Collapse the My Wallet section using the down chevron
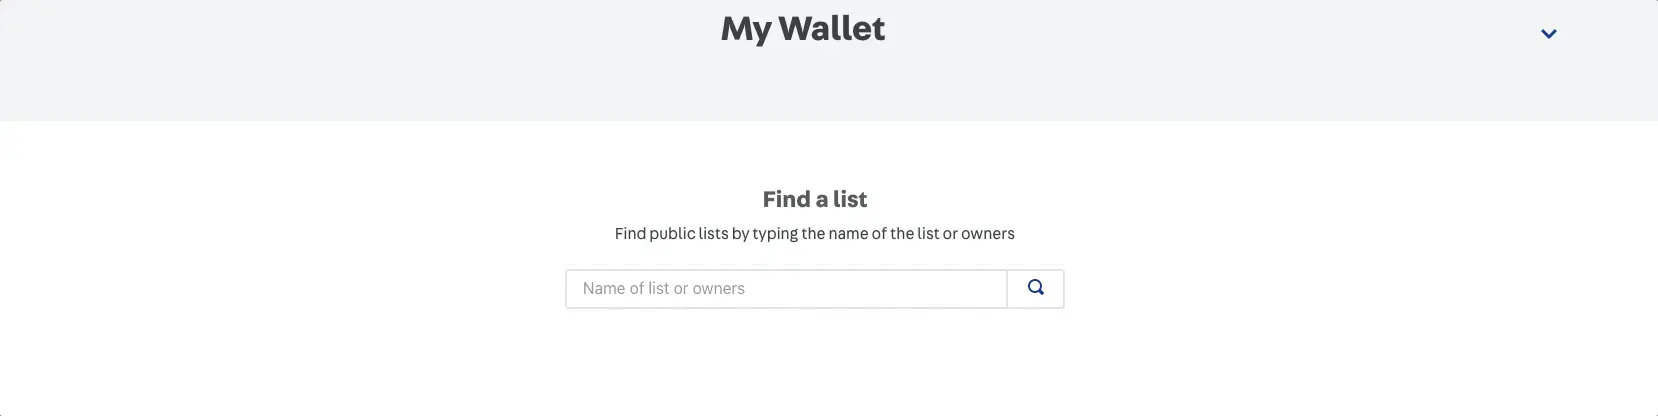This screenshot has width=1658, height=416. [1548, 34]
